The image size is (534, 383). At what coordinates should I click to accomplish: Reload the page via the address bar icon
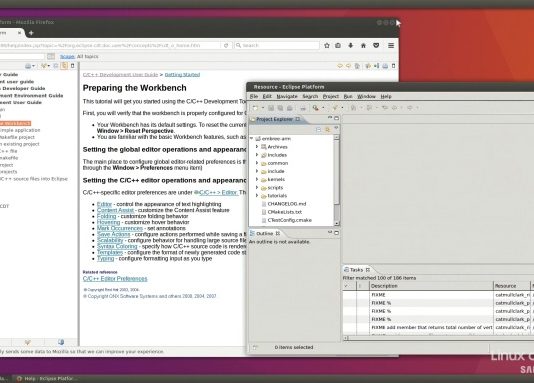point(226,45)
